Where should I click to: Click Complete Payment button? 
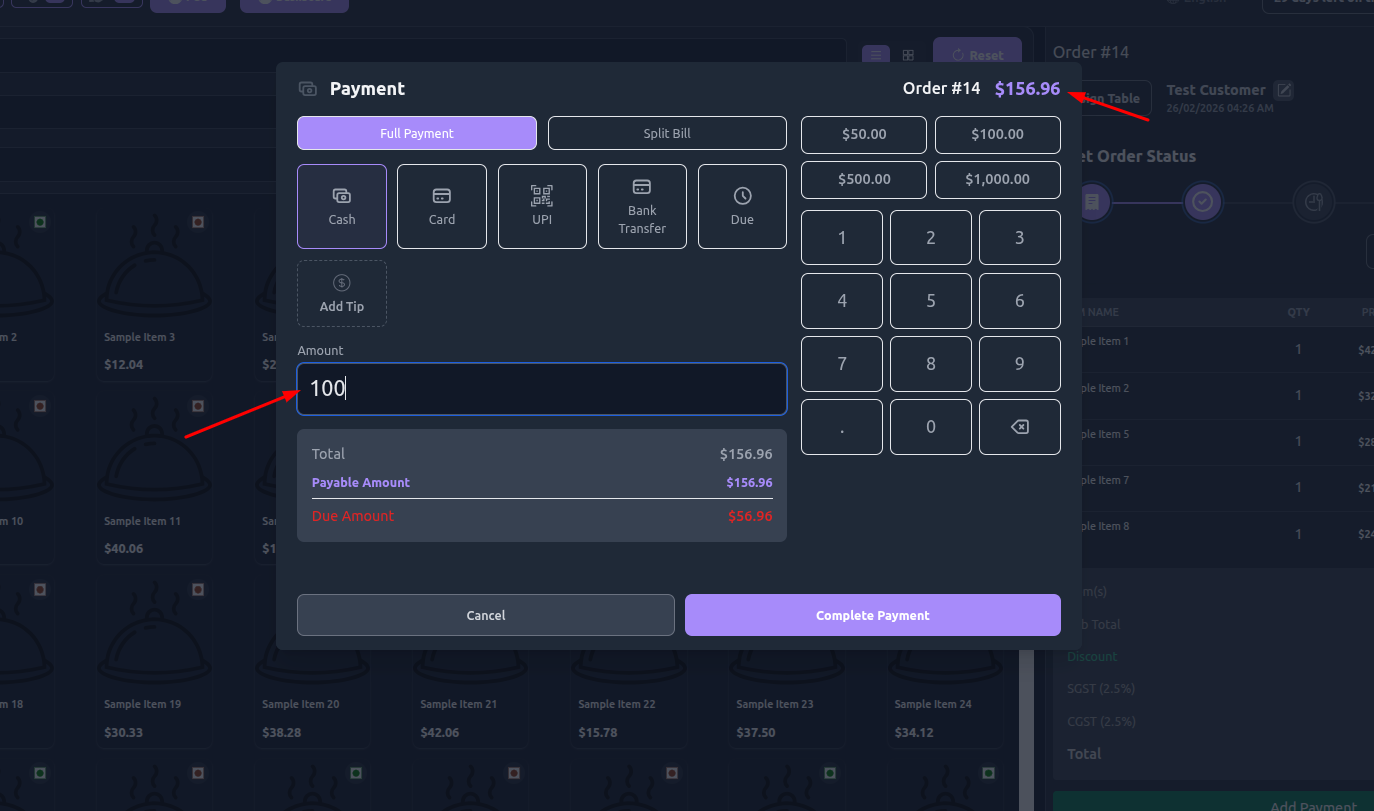click(x=873, y=615)
